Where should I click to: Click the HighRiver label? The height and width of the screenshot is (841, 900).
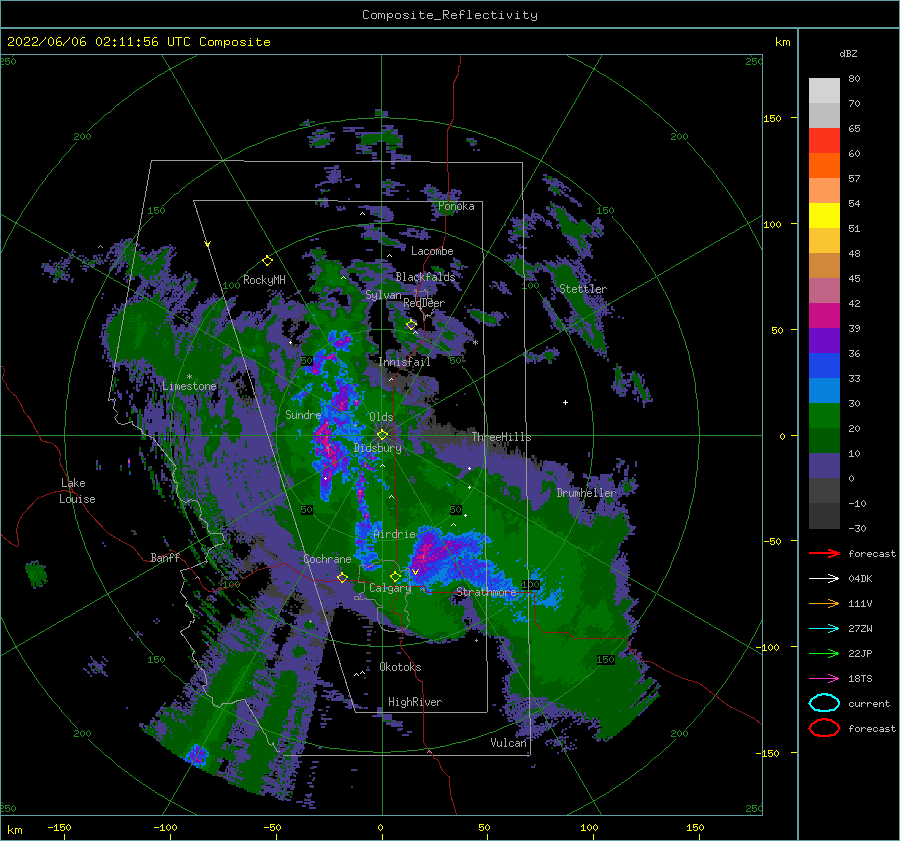(415, 702)
